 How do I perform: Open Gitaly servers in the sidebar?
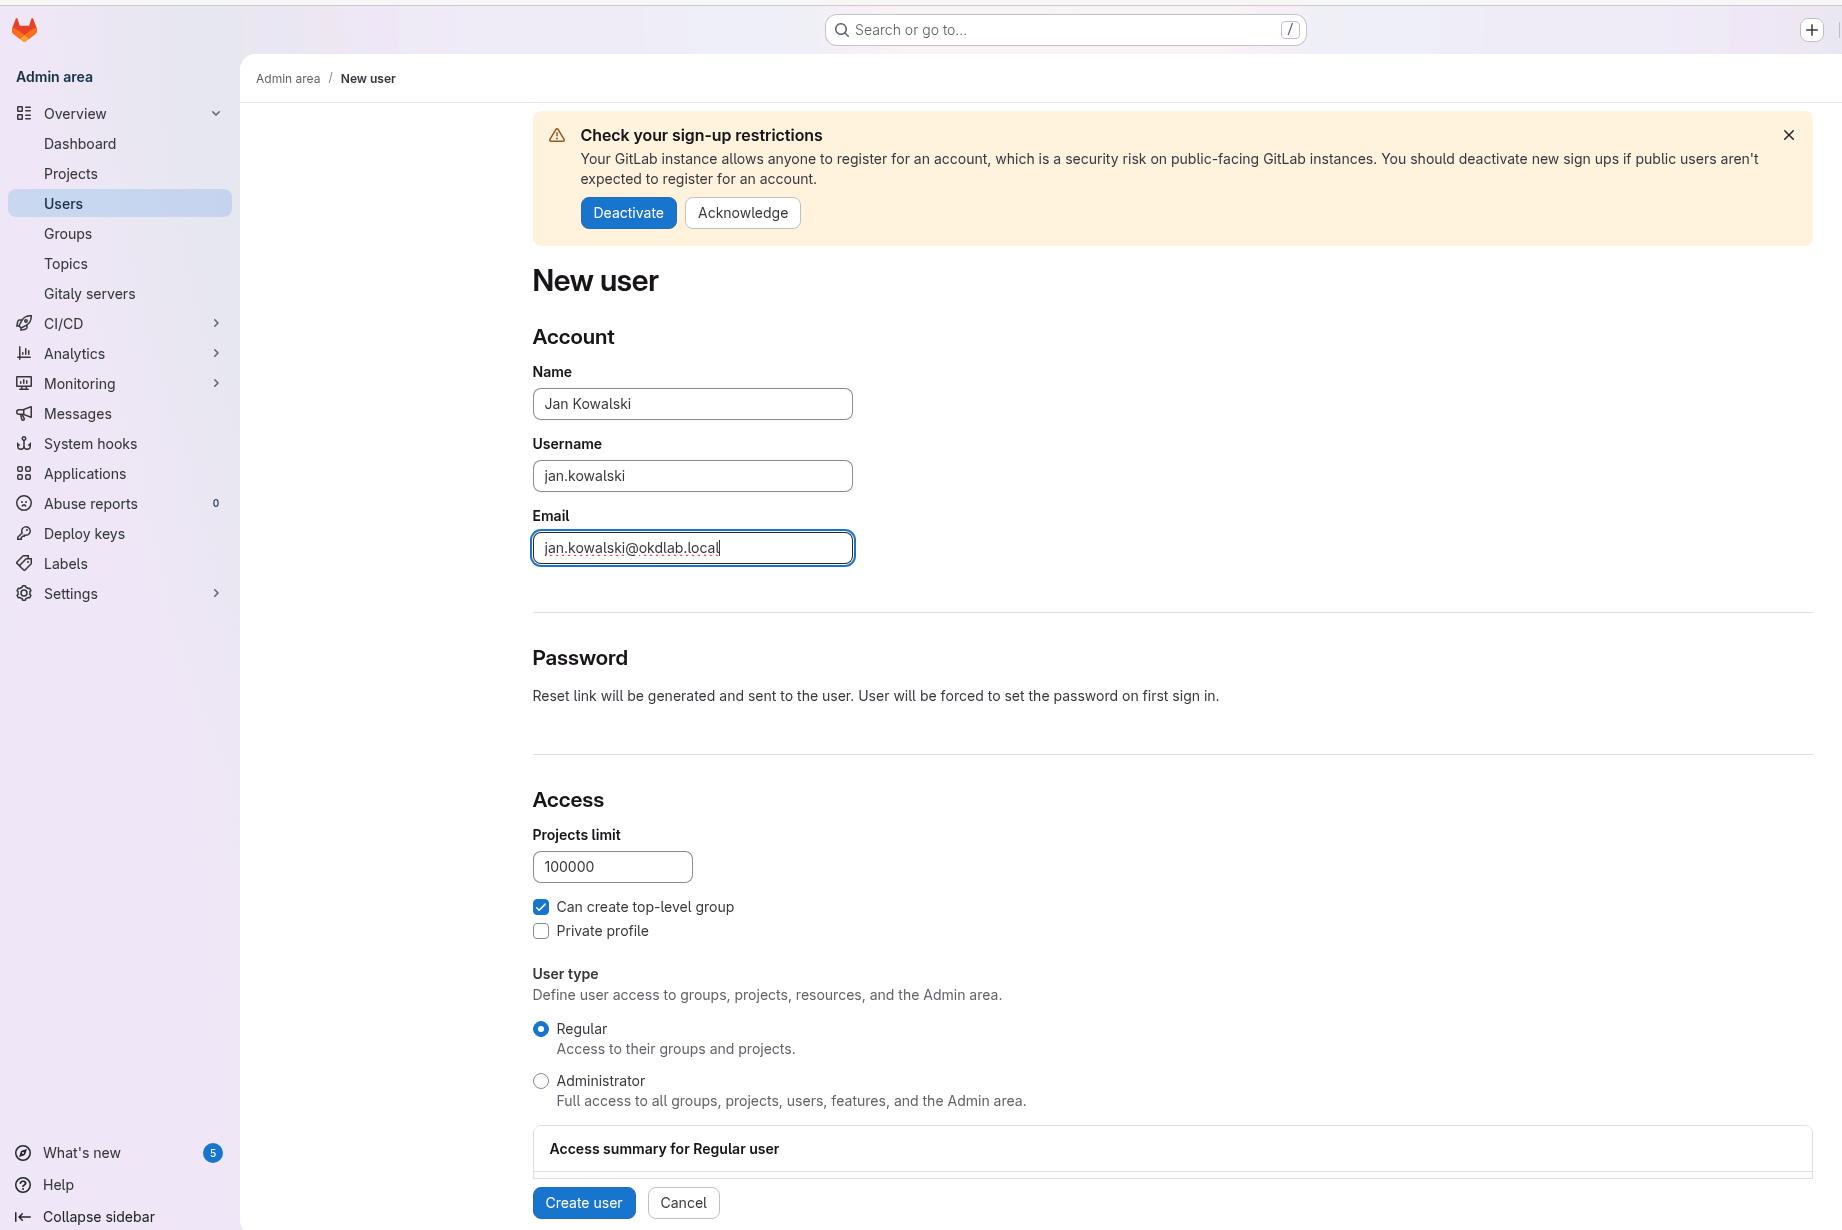click(x=89, y=294)
